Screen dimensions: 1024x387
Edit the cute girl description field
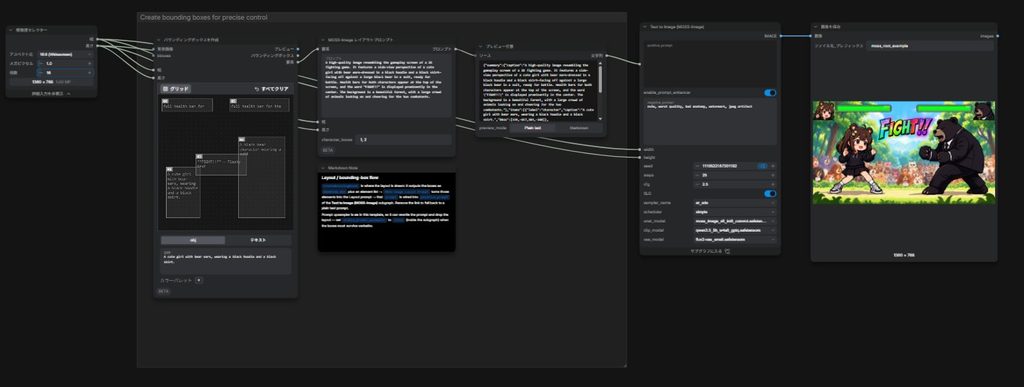point(226,260)
